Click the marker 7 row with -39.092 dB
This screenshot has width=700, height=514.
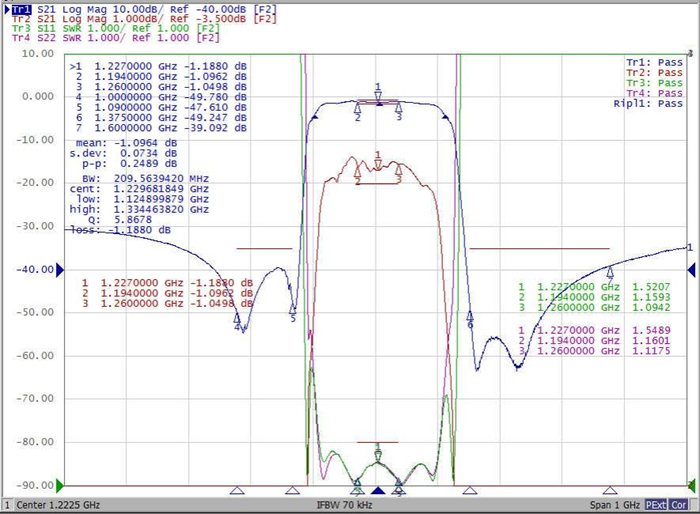tap(161, 128)
